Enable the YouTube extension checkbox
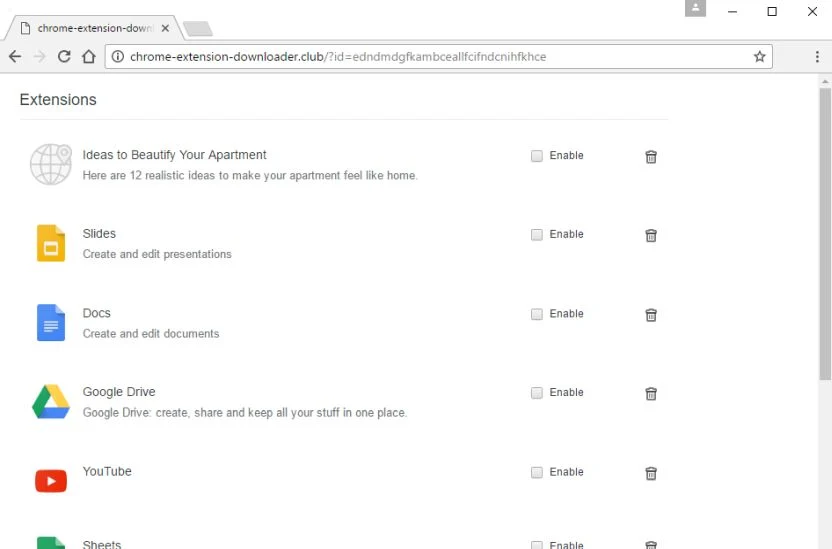Image resolution: width=832 pixels, height=549 pixels. (x=537, y=472)
